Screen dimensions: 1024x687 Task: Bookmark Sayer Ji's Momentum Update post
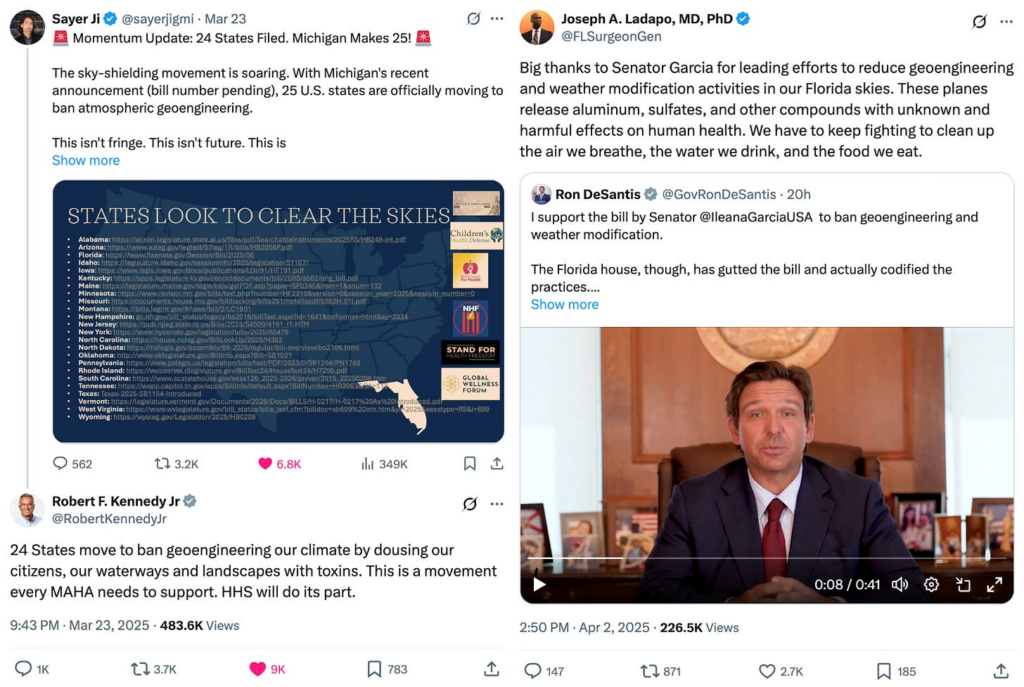click(x=470, y=464)
